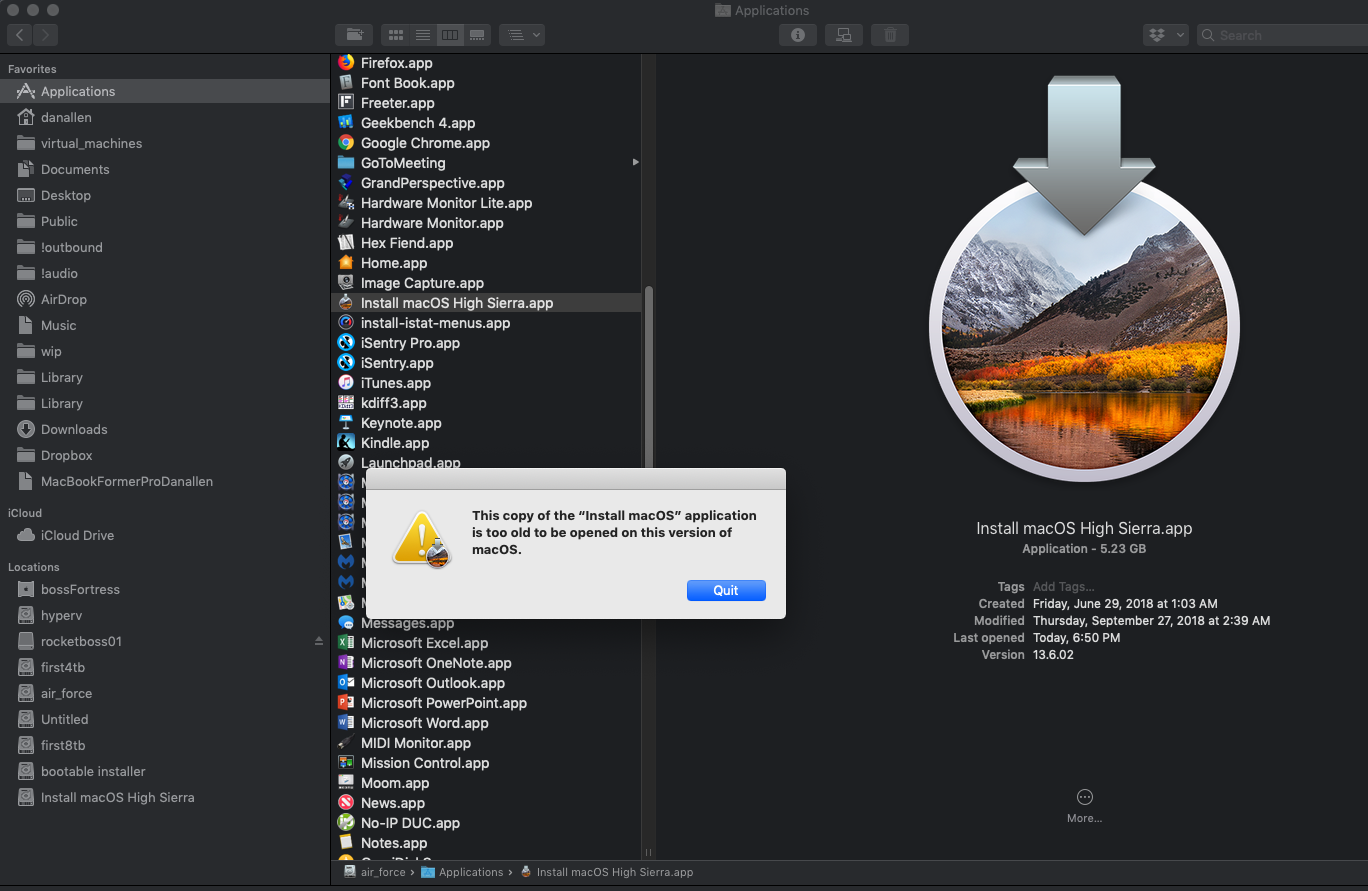Click the Microsoft OneNote.app icon

346,663
